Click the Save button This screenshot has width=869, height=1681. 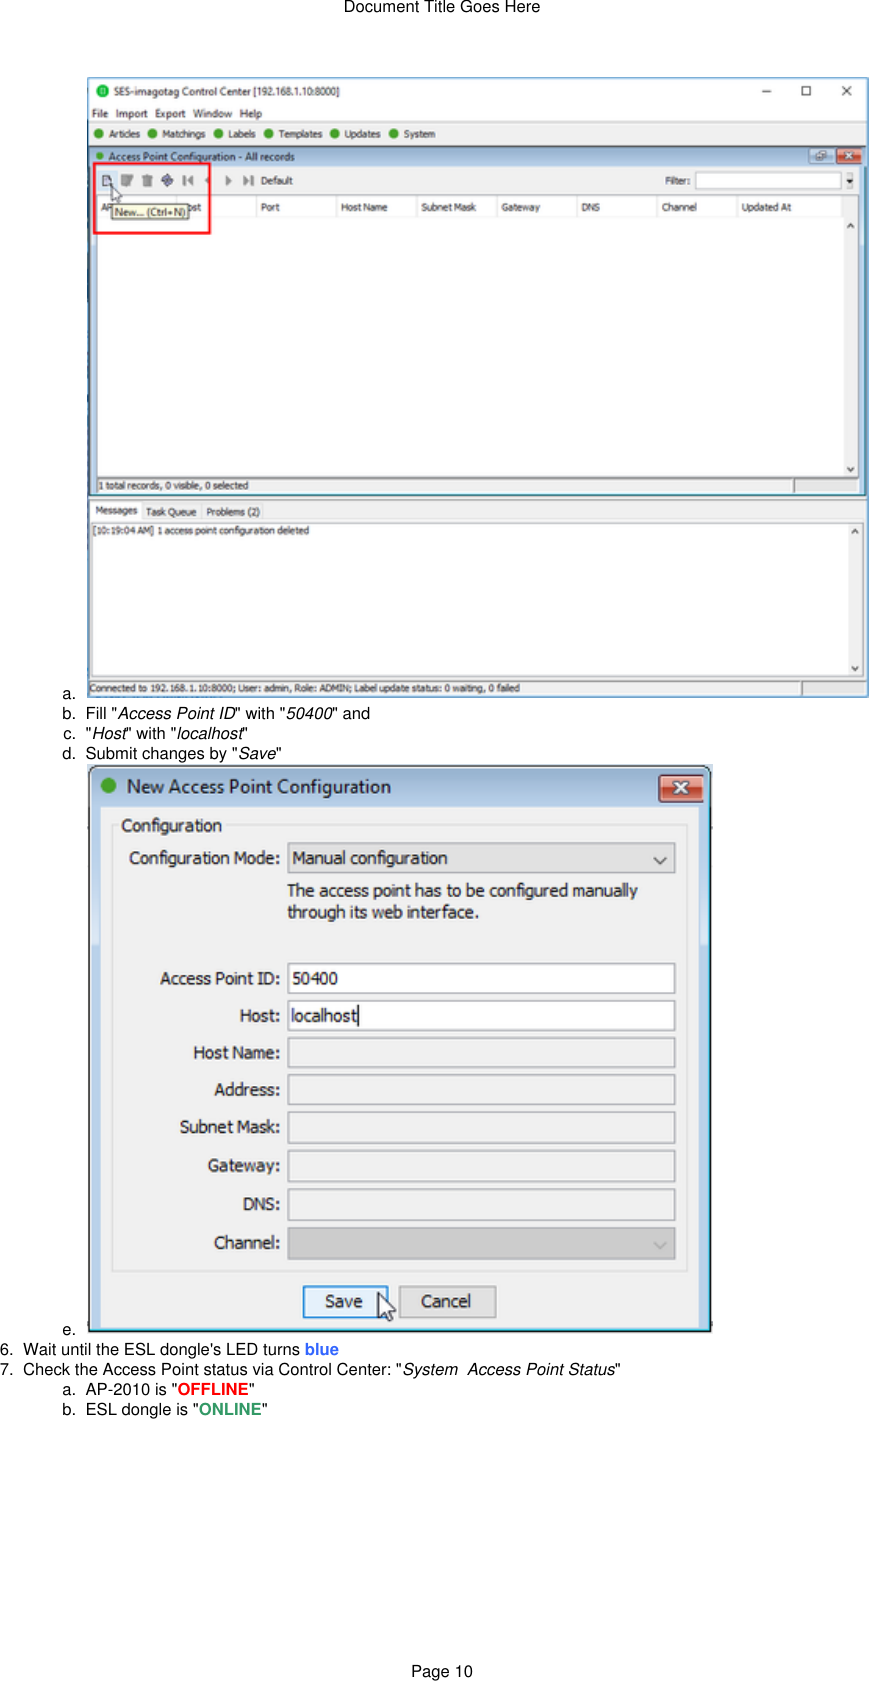[x=344, y=1301]
